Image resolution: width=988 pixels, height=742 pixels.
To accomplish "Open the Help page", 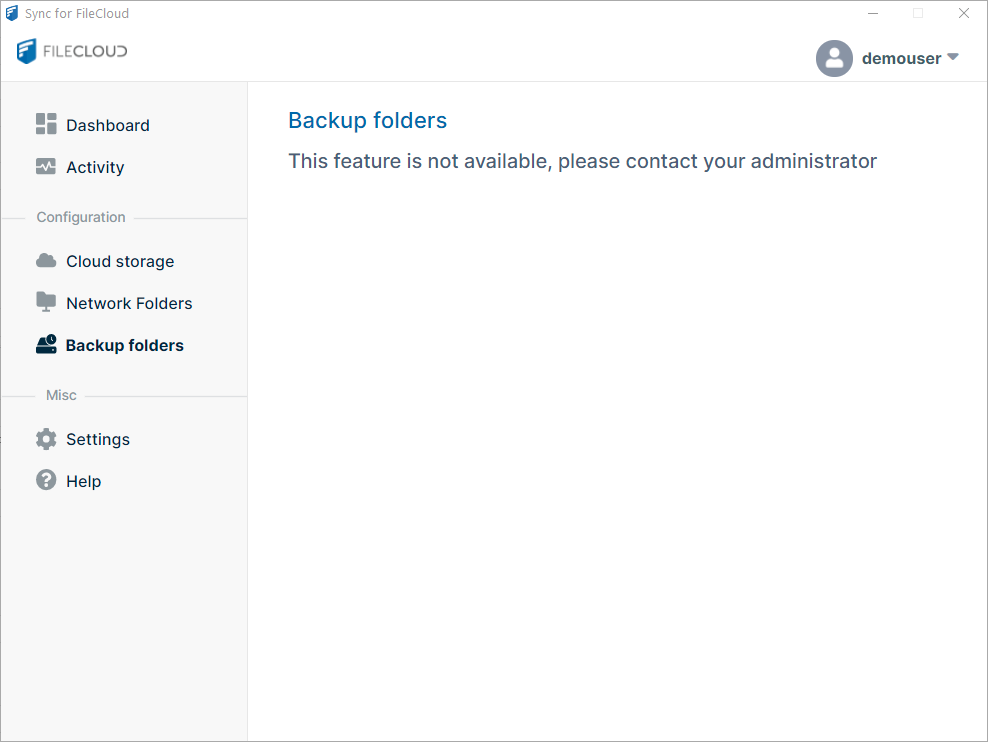I will pyautogui.click(x=83, y=480).
